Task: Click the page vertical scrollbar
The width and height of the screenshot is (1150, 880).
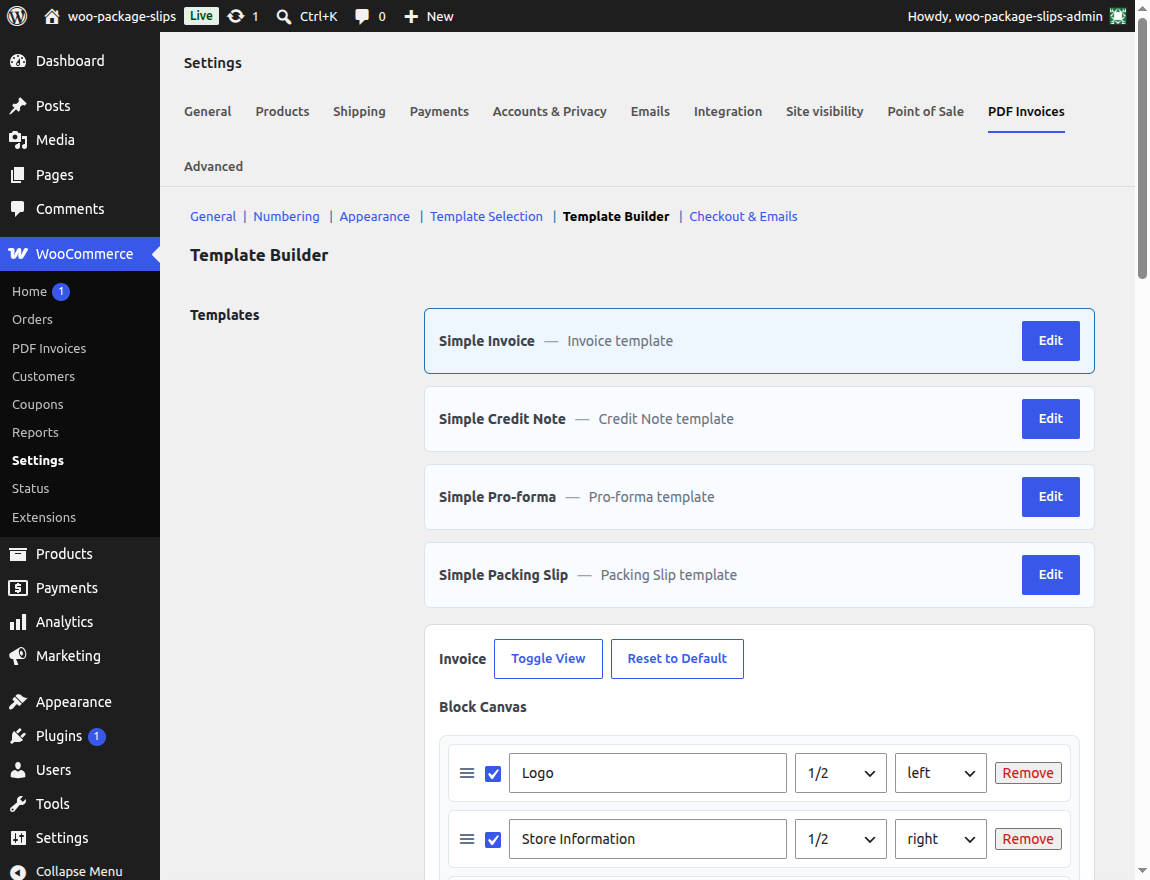Action: pyautogui.click(x=1142, y=147)
